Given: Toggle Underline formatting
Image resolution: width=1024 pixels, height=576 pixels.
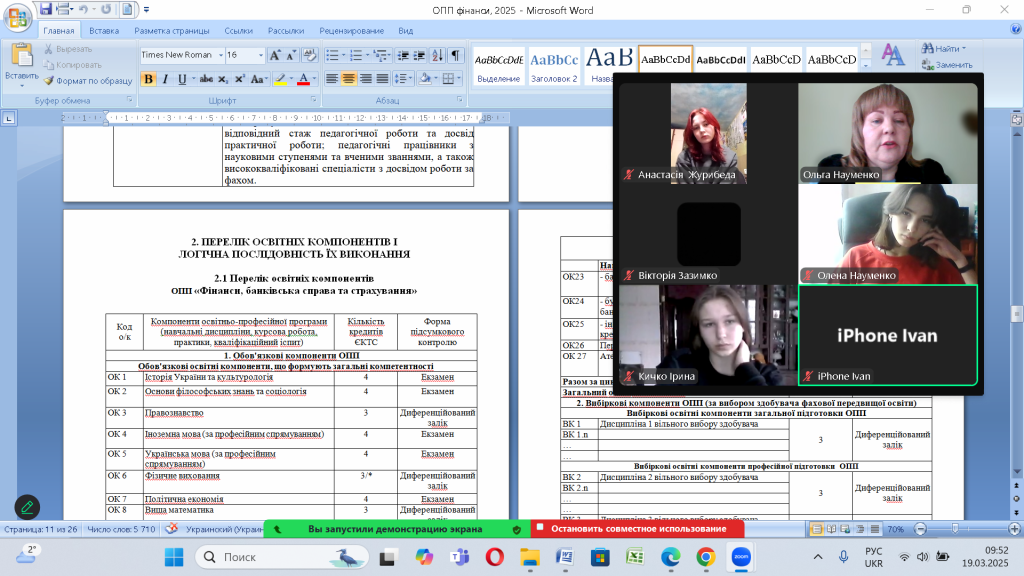Looking at the screenshot, I should tap(182, 79).
